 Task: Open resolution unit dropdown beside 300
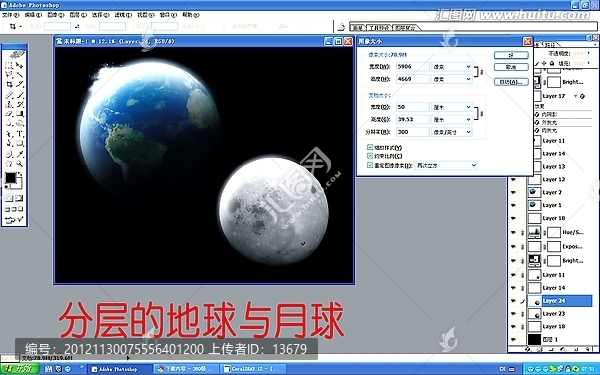[x=468, y=132]
